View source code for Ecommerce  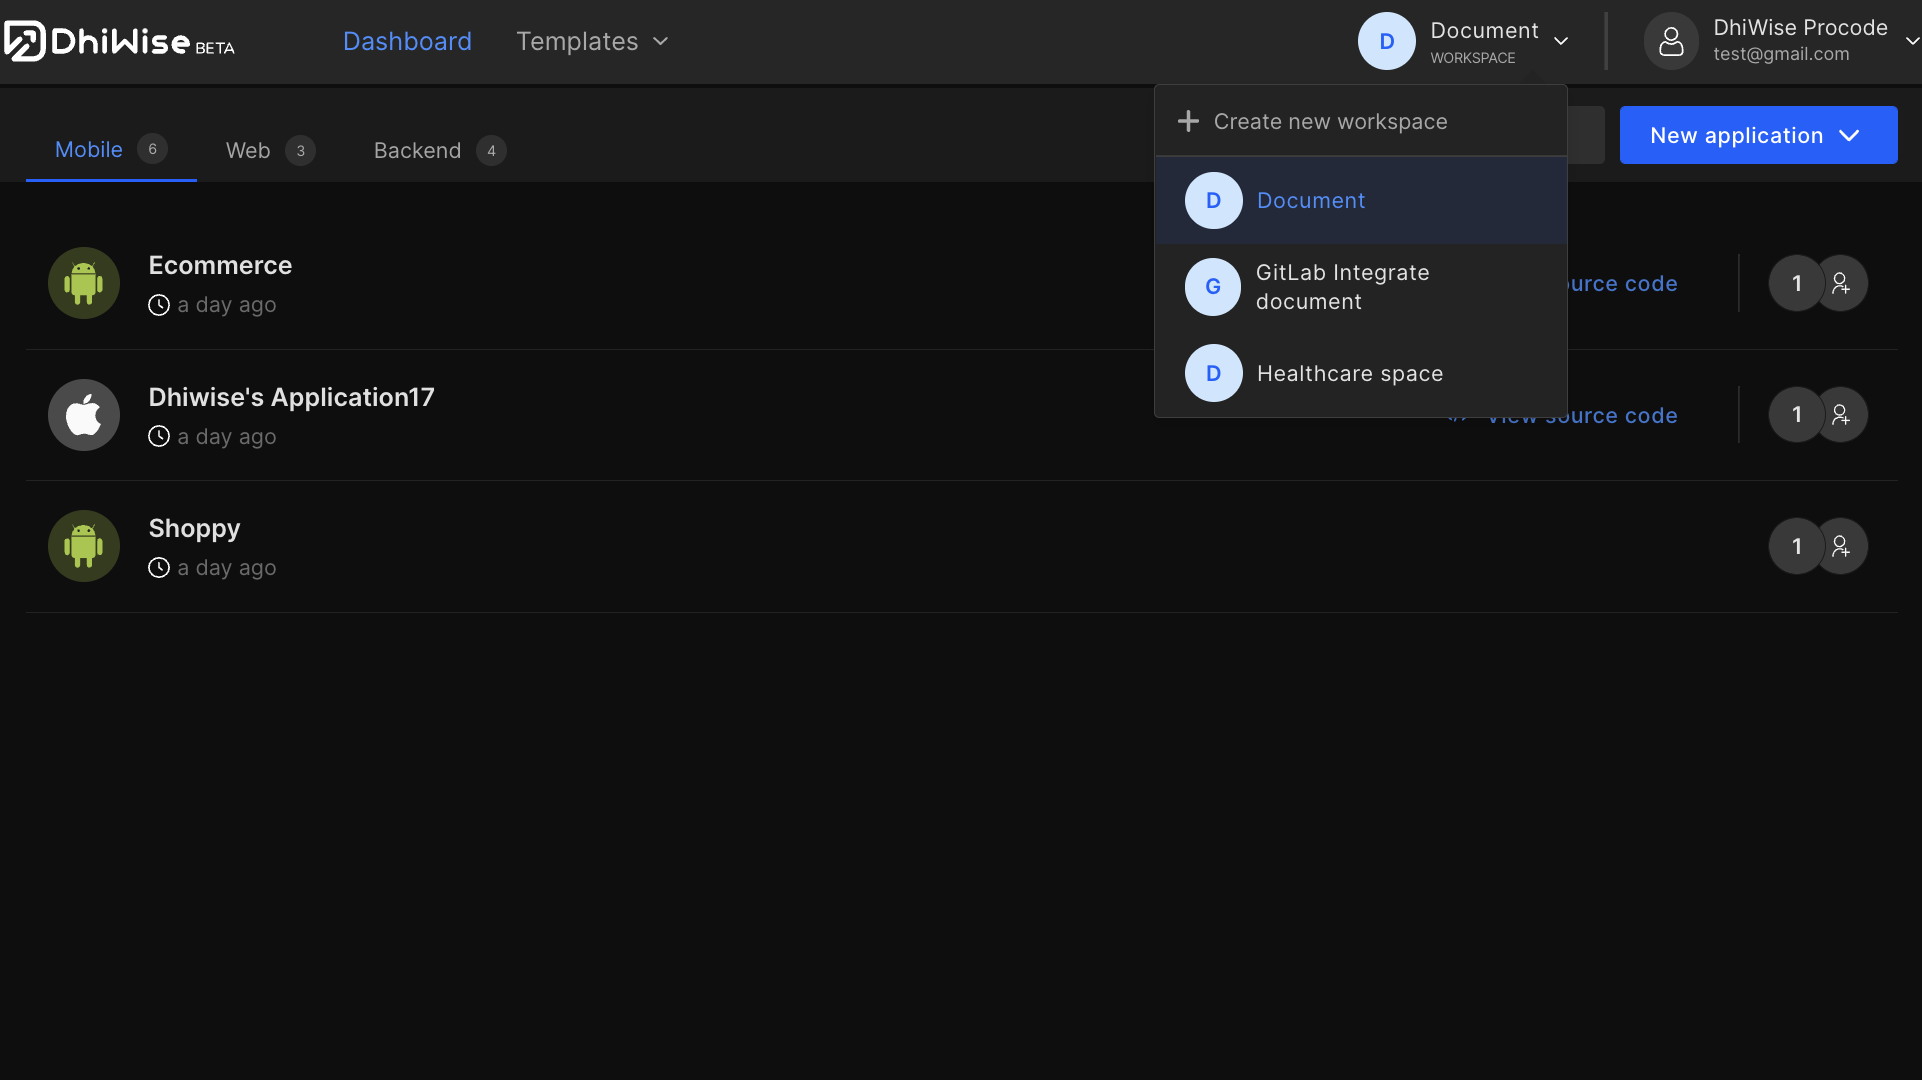coord(1622,283)
